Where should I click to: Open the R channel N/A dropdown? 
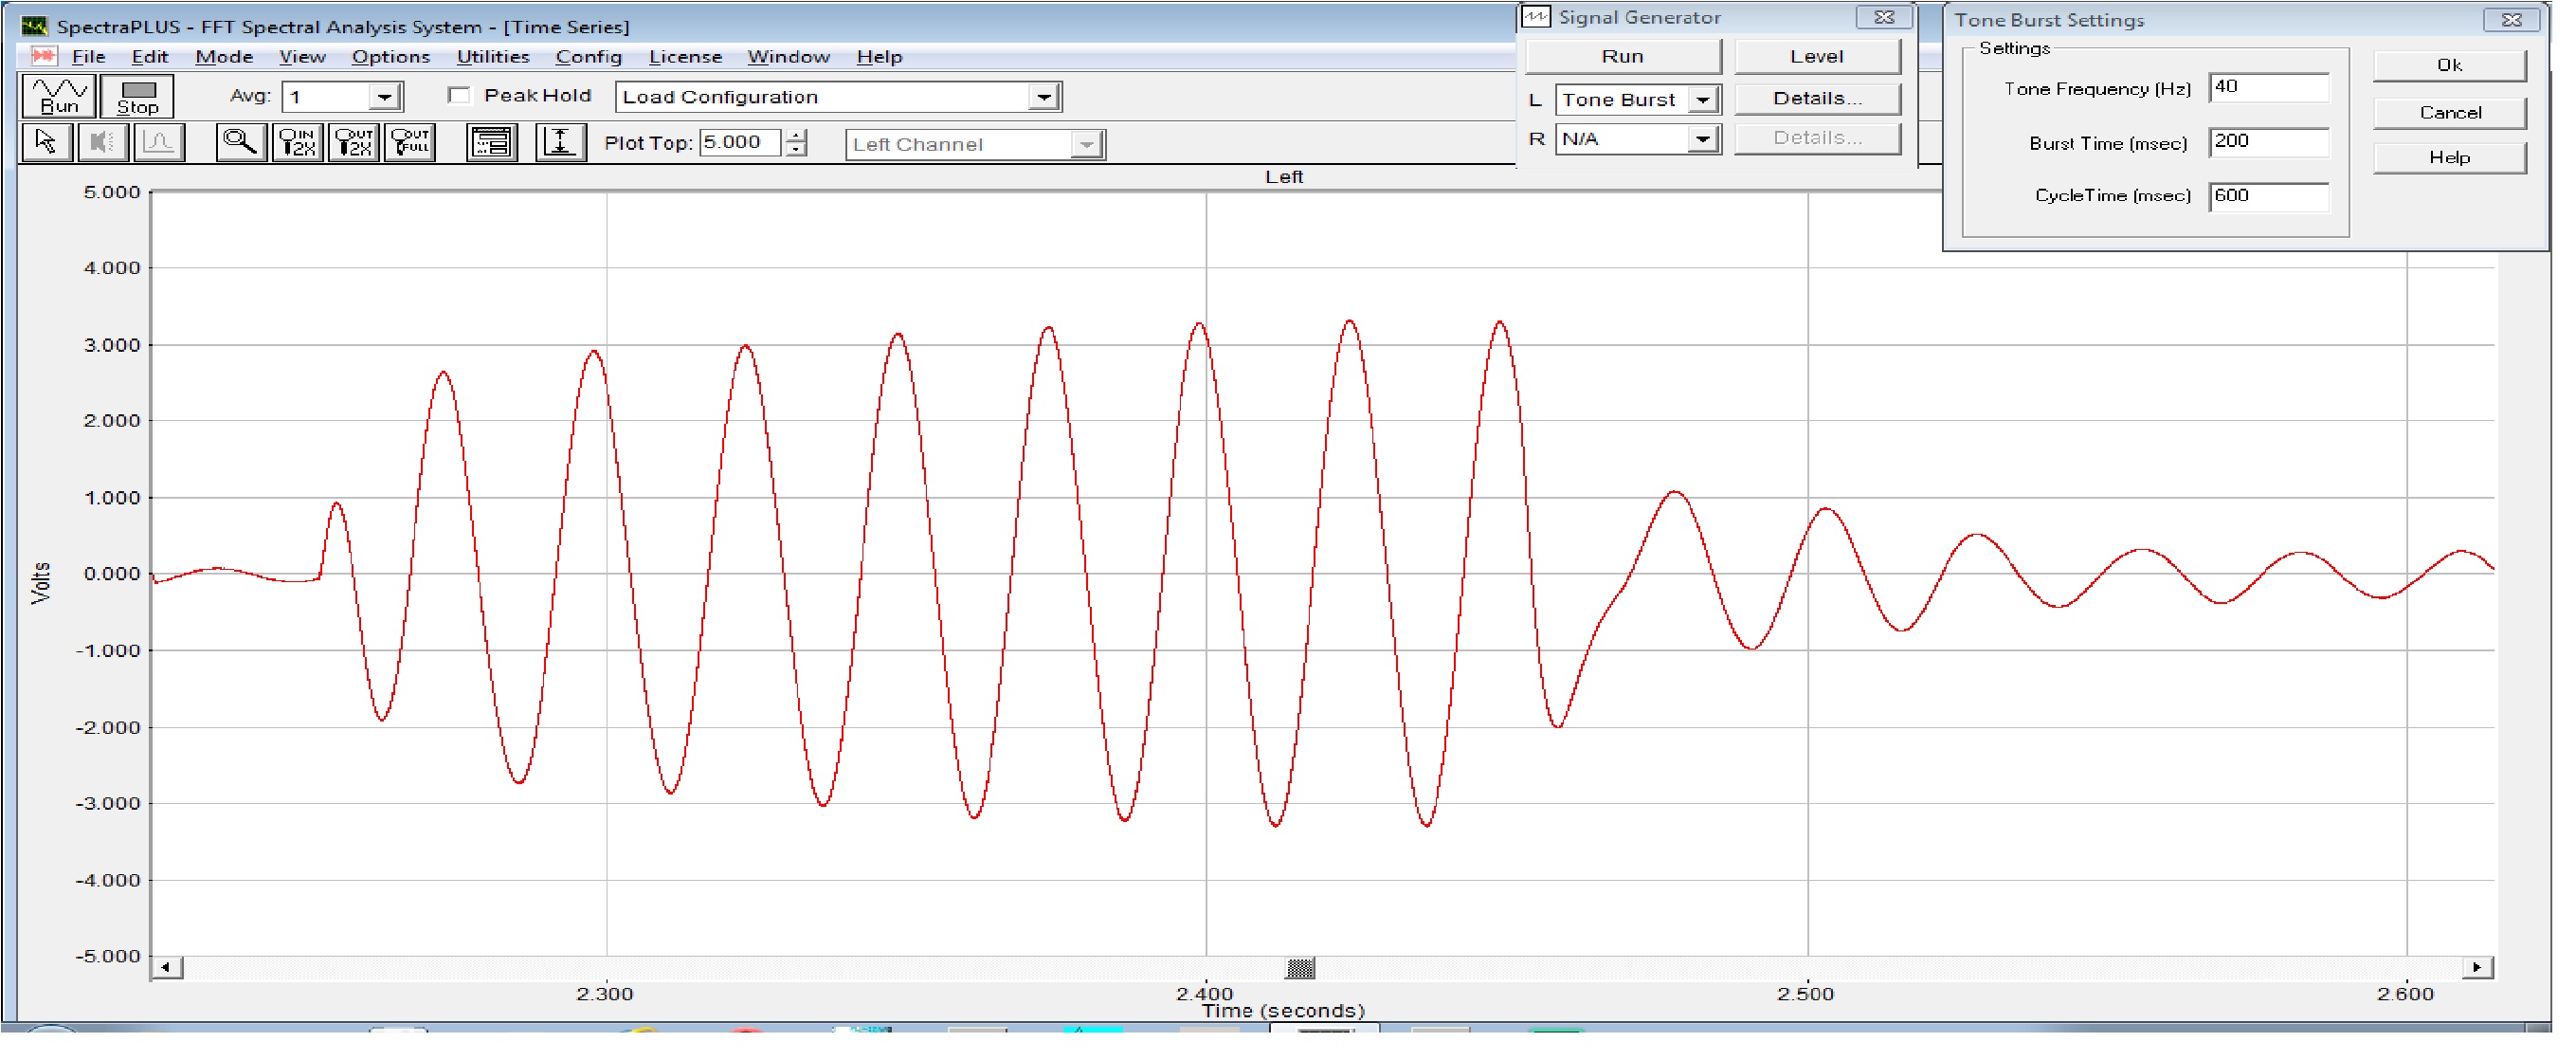(1702, 139)
